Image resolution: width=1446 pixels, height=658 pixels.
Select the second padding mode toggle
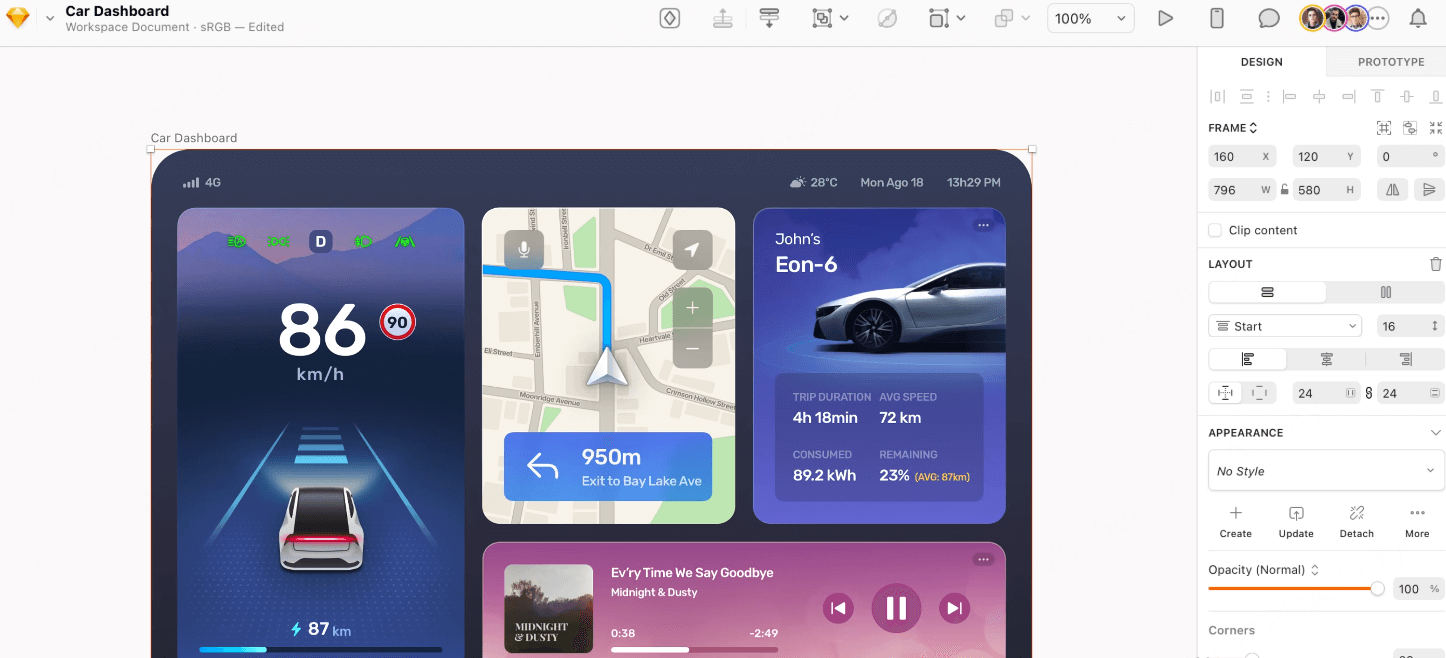(x=1259, y=393)
